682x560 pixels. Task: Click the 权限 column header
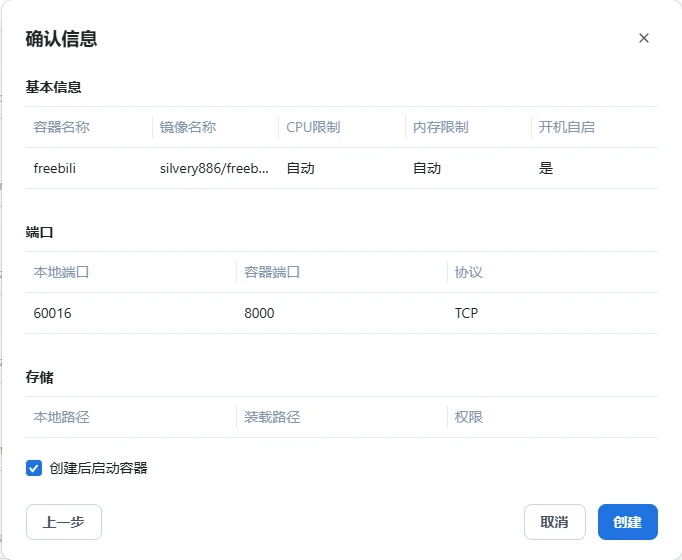(x=469, y=417)
